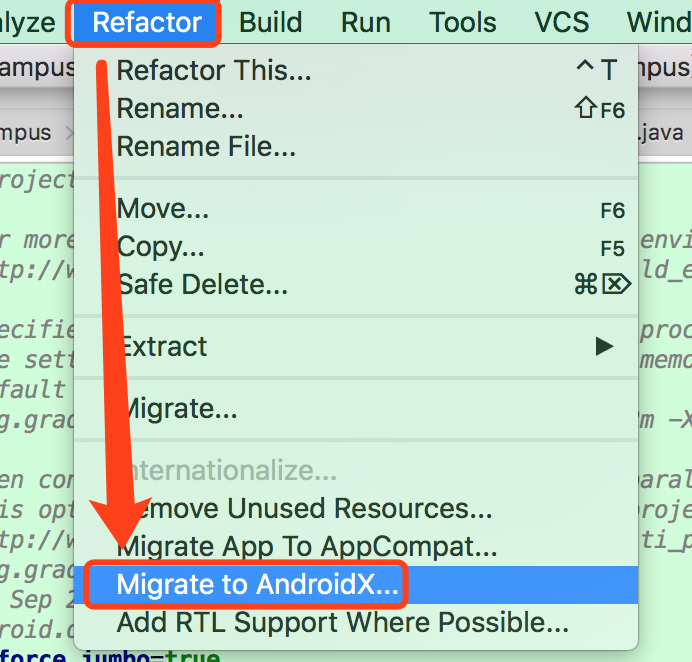Open the VCS menu
This screenshot has width=692, height=662.
561,22
